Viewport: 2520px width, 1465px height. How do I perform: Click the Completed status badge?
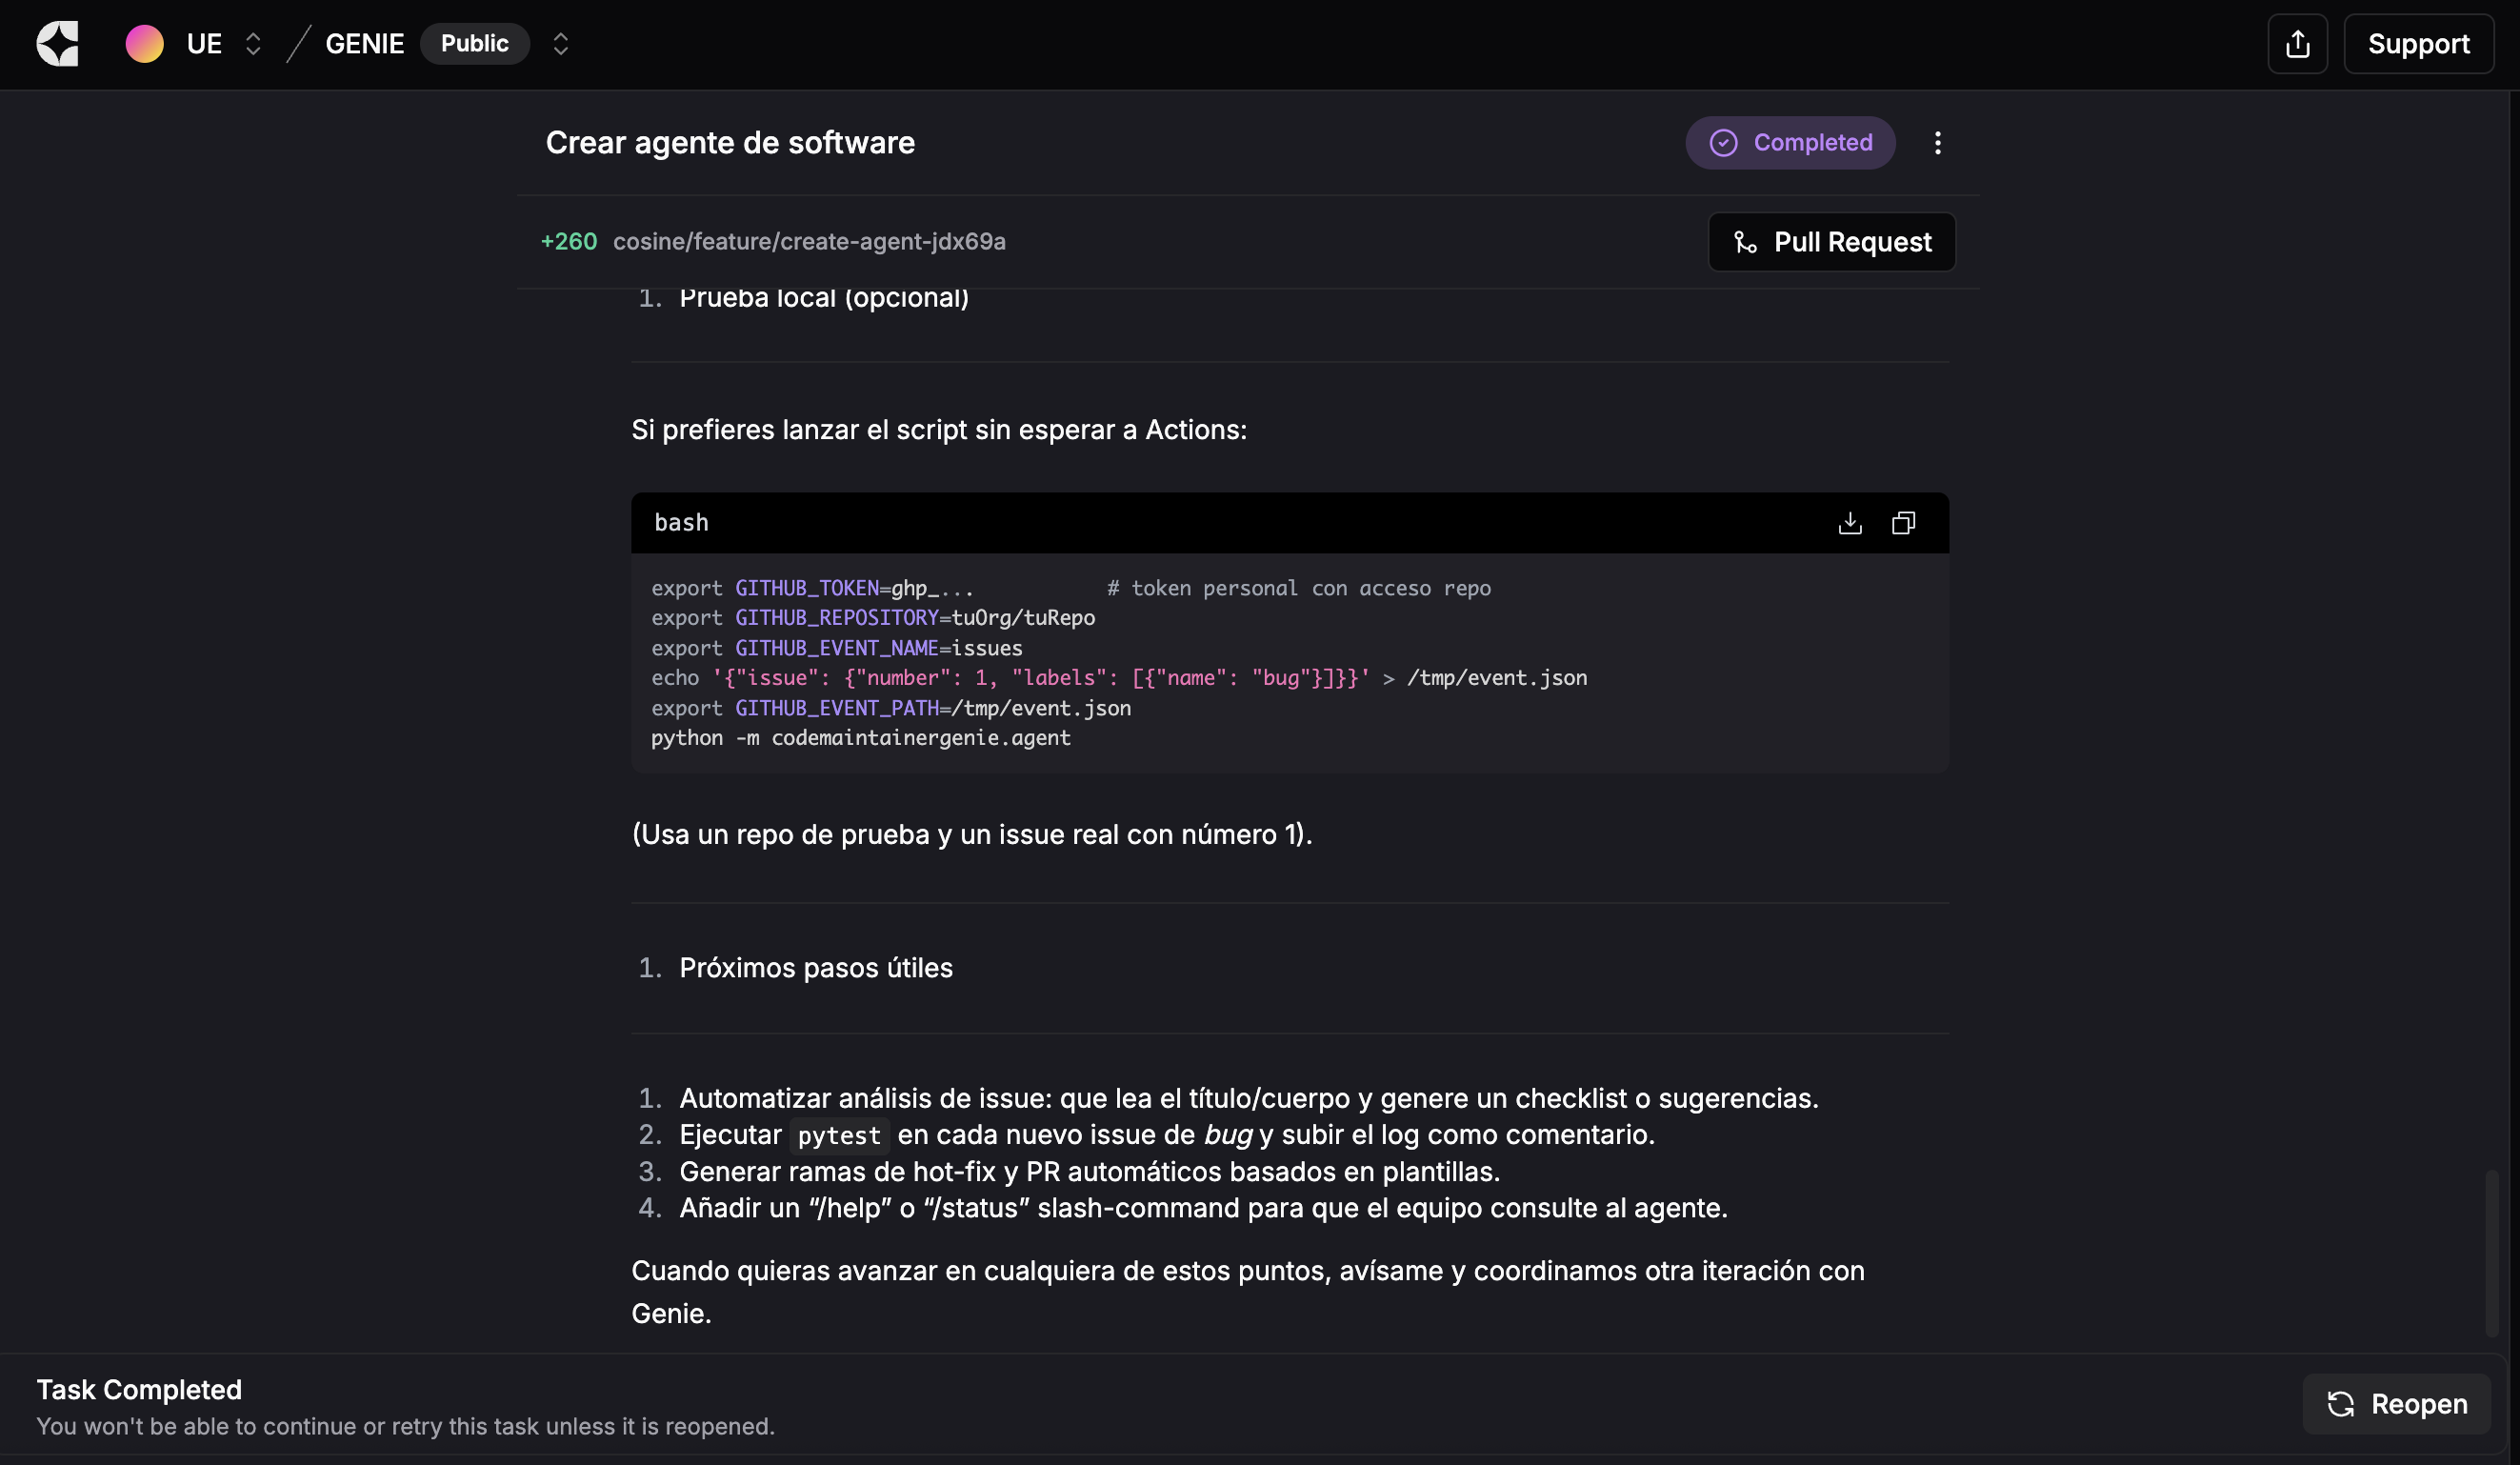[x=1790, y=143]
